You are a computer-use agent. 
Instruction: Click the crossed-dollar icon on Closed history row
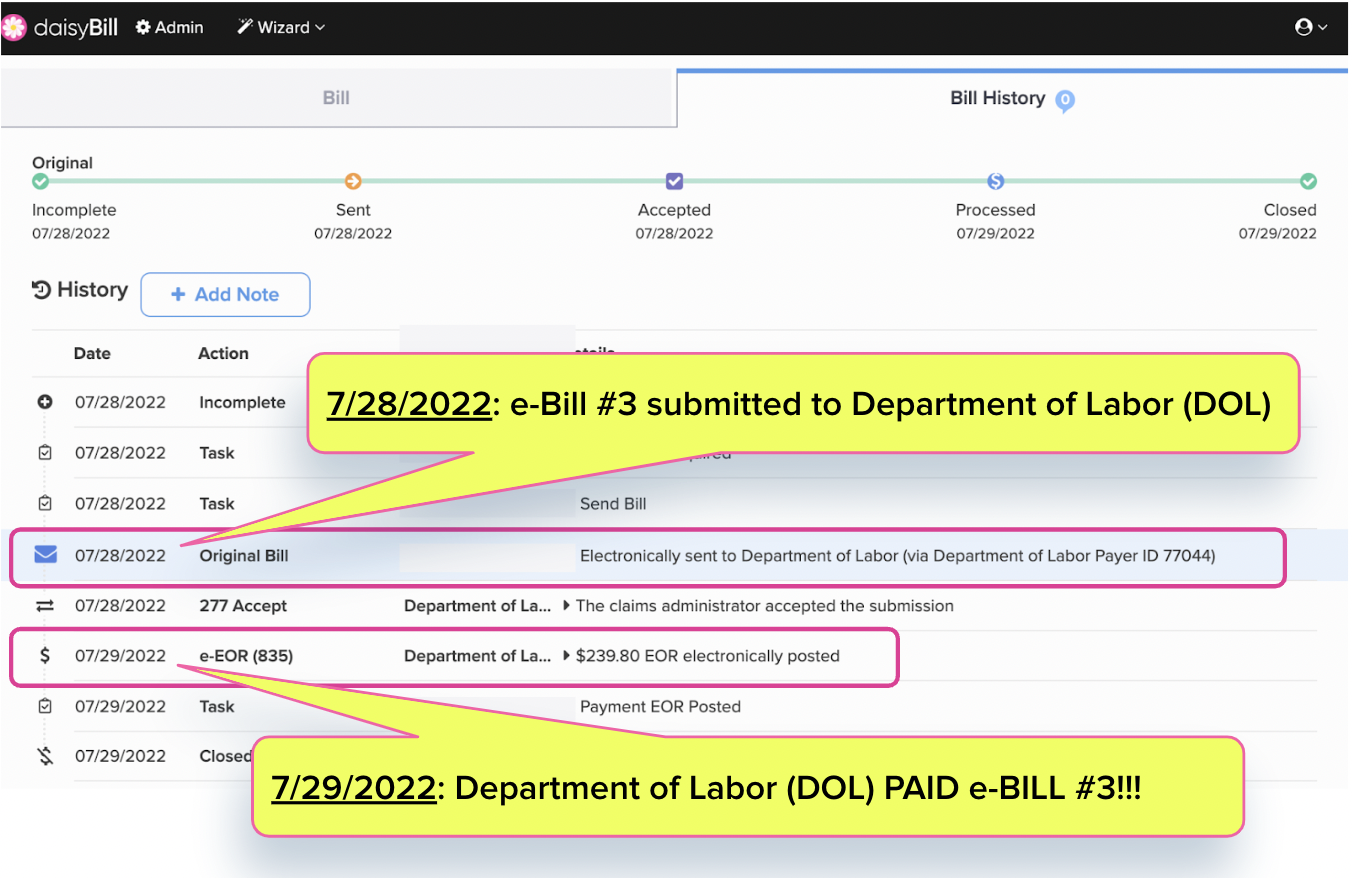pos(45,756)
